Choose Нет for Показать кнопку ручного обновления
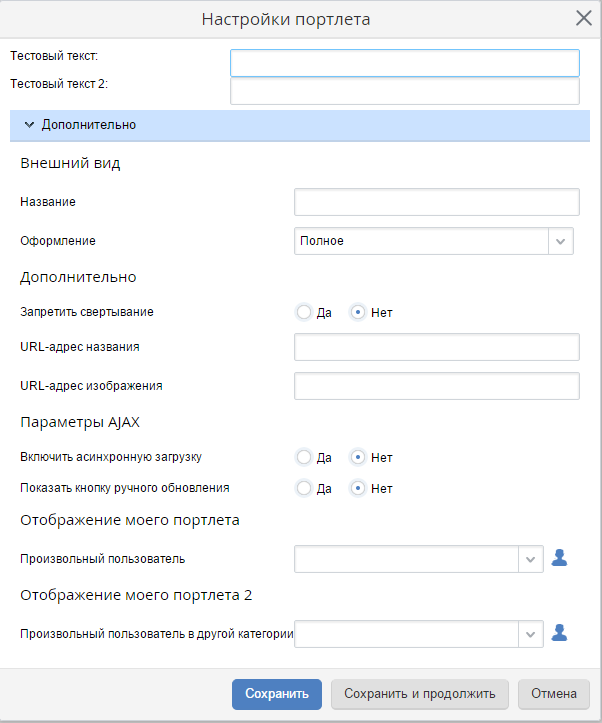The height and width of the screenshot is (723, 602). 358,489
